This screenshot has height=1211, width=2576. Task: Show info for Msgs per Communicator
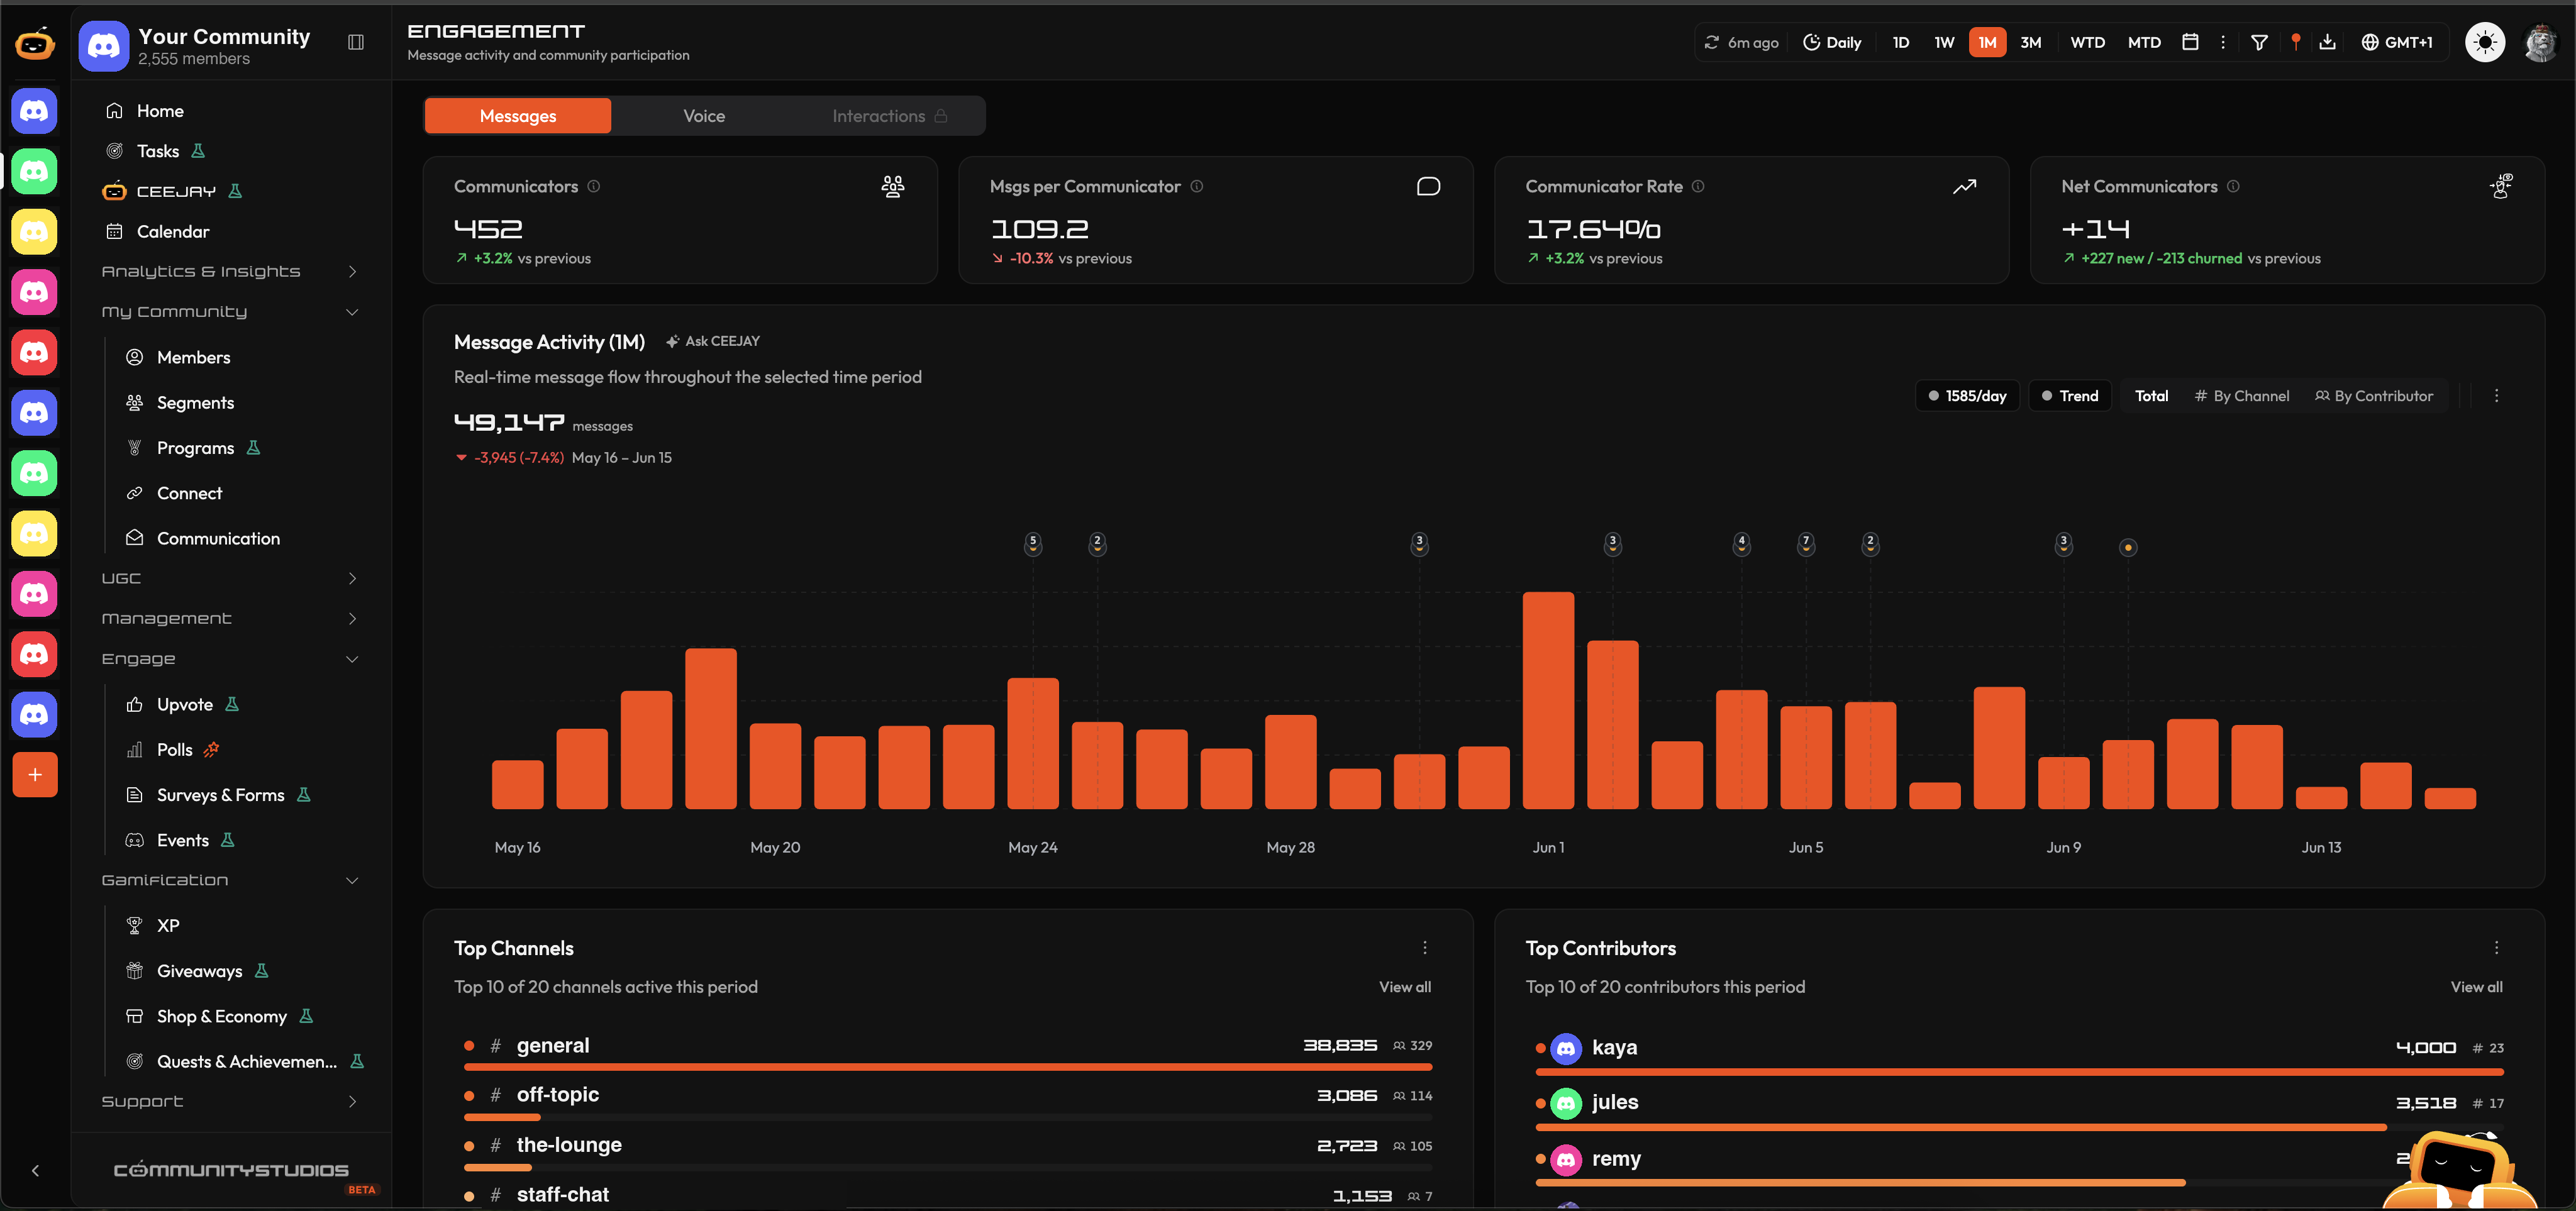pos(1197,187)
